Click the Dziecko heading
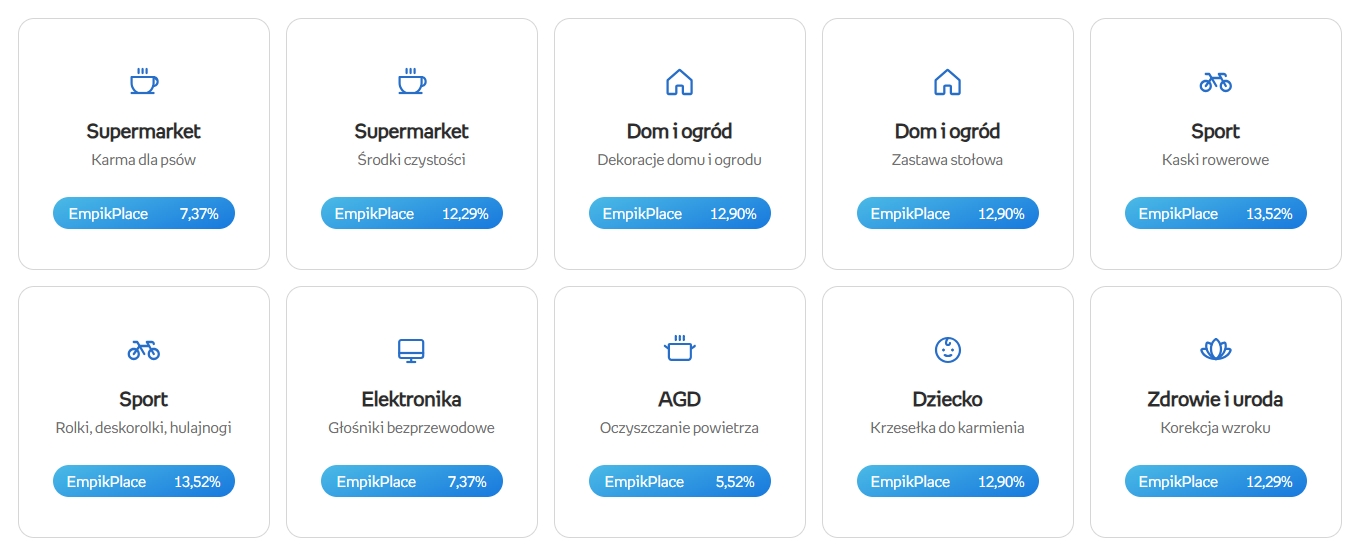Screen dimensions: 1366x560 [x=948, y=399]
